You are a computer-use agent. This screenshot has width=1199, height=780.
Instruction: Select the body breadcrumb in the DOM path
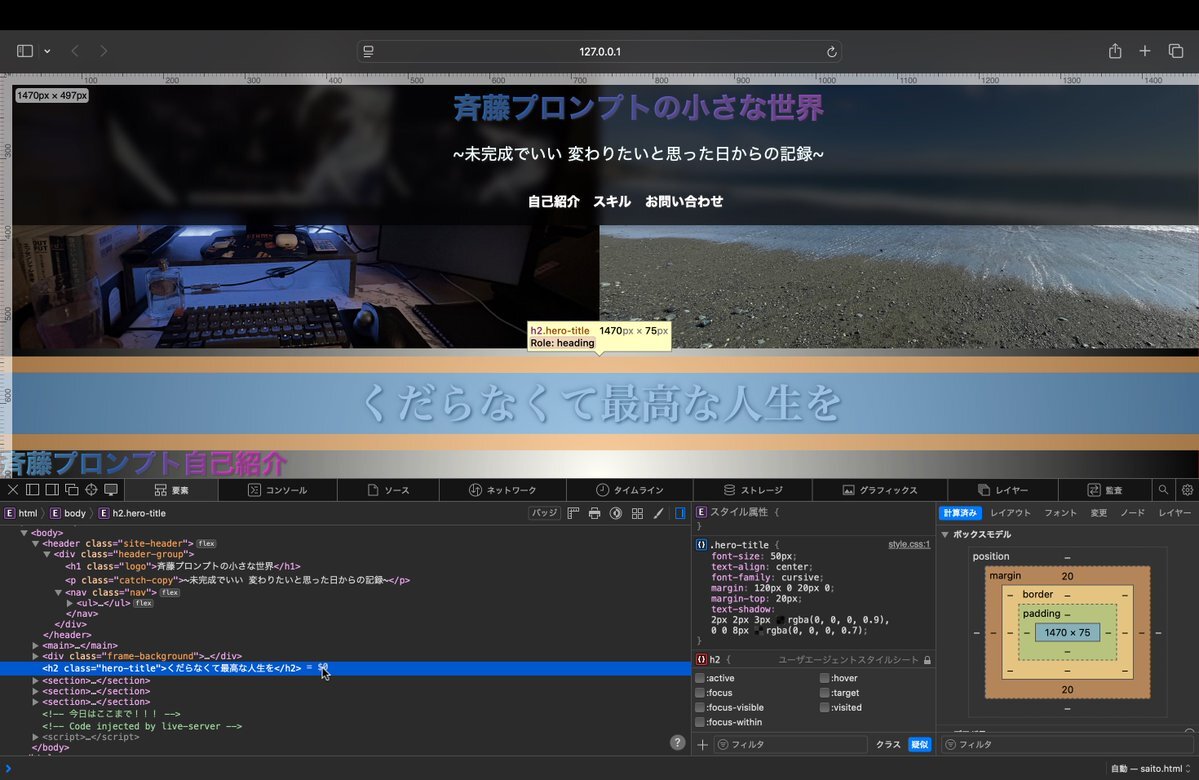click(x=68, y=513)
